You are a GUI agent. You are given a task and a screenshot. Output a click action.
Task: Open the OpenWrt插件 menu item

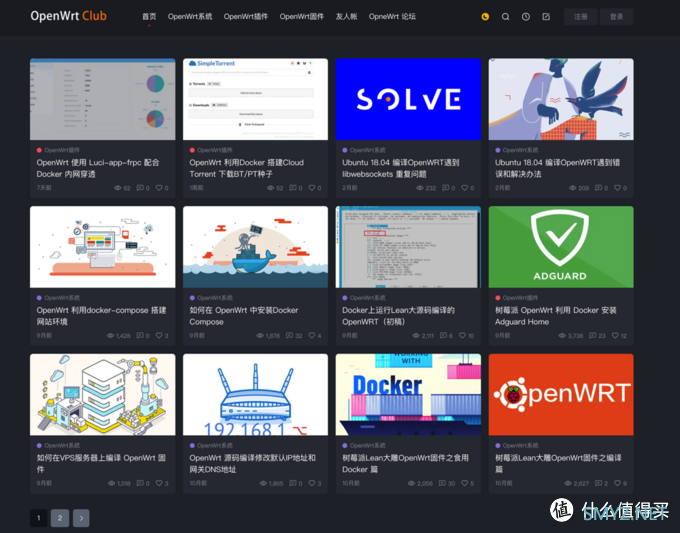[x=246, y=16]
